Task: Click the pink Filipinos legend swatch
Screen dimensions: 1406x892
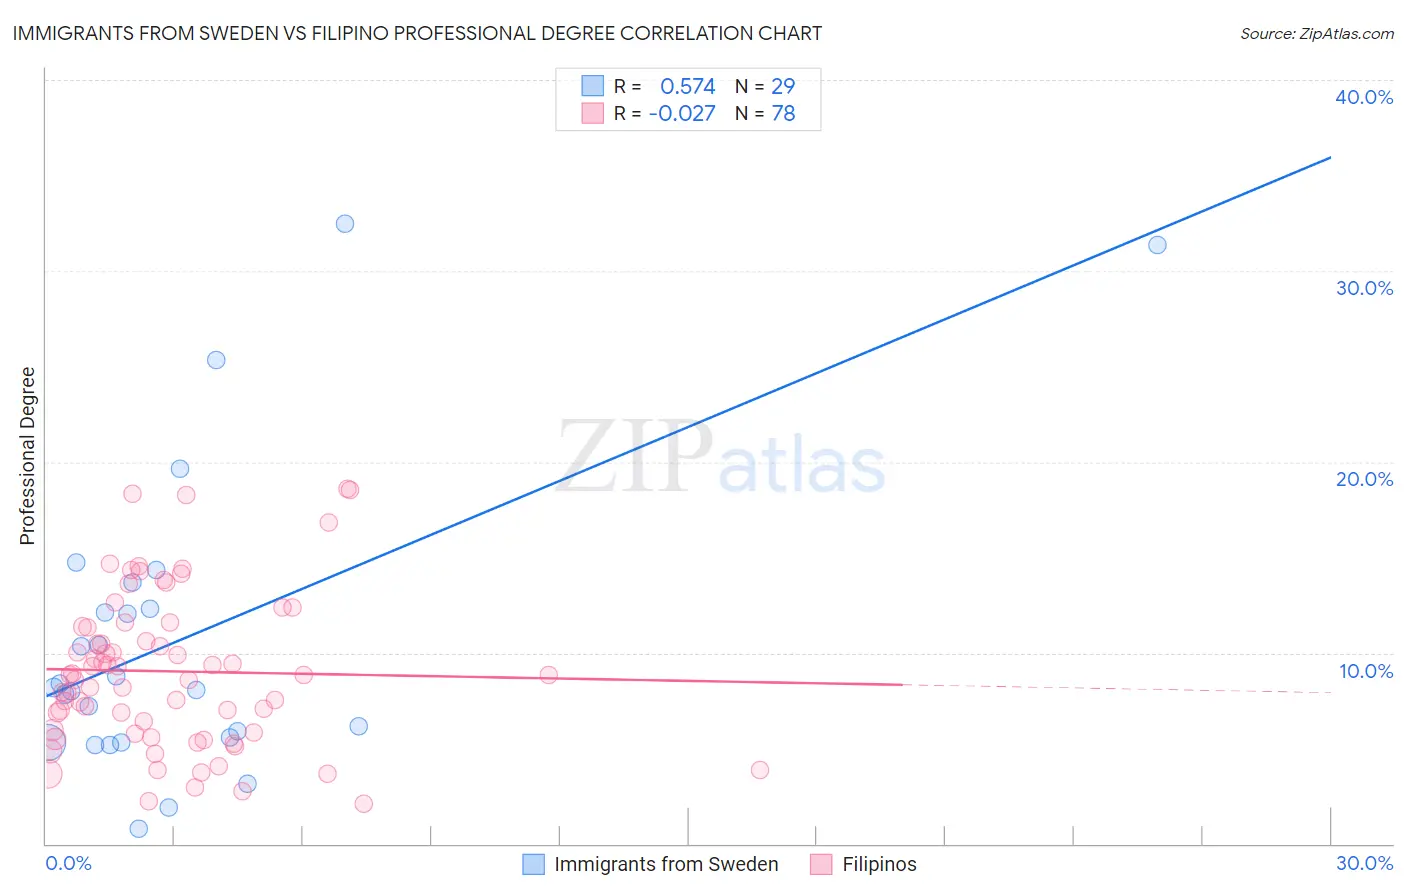Action: [821, 864]
